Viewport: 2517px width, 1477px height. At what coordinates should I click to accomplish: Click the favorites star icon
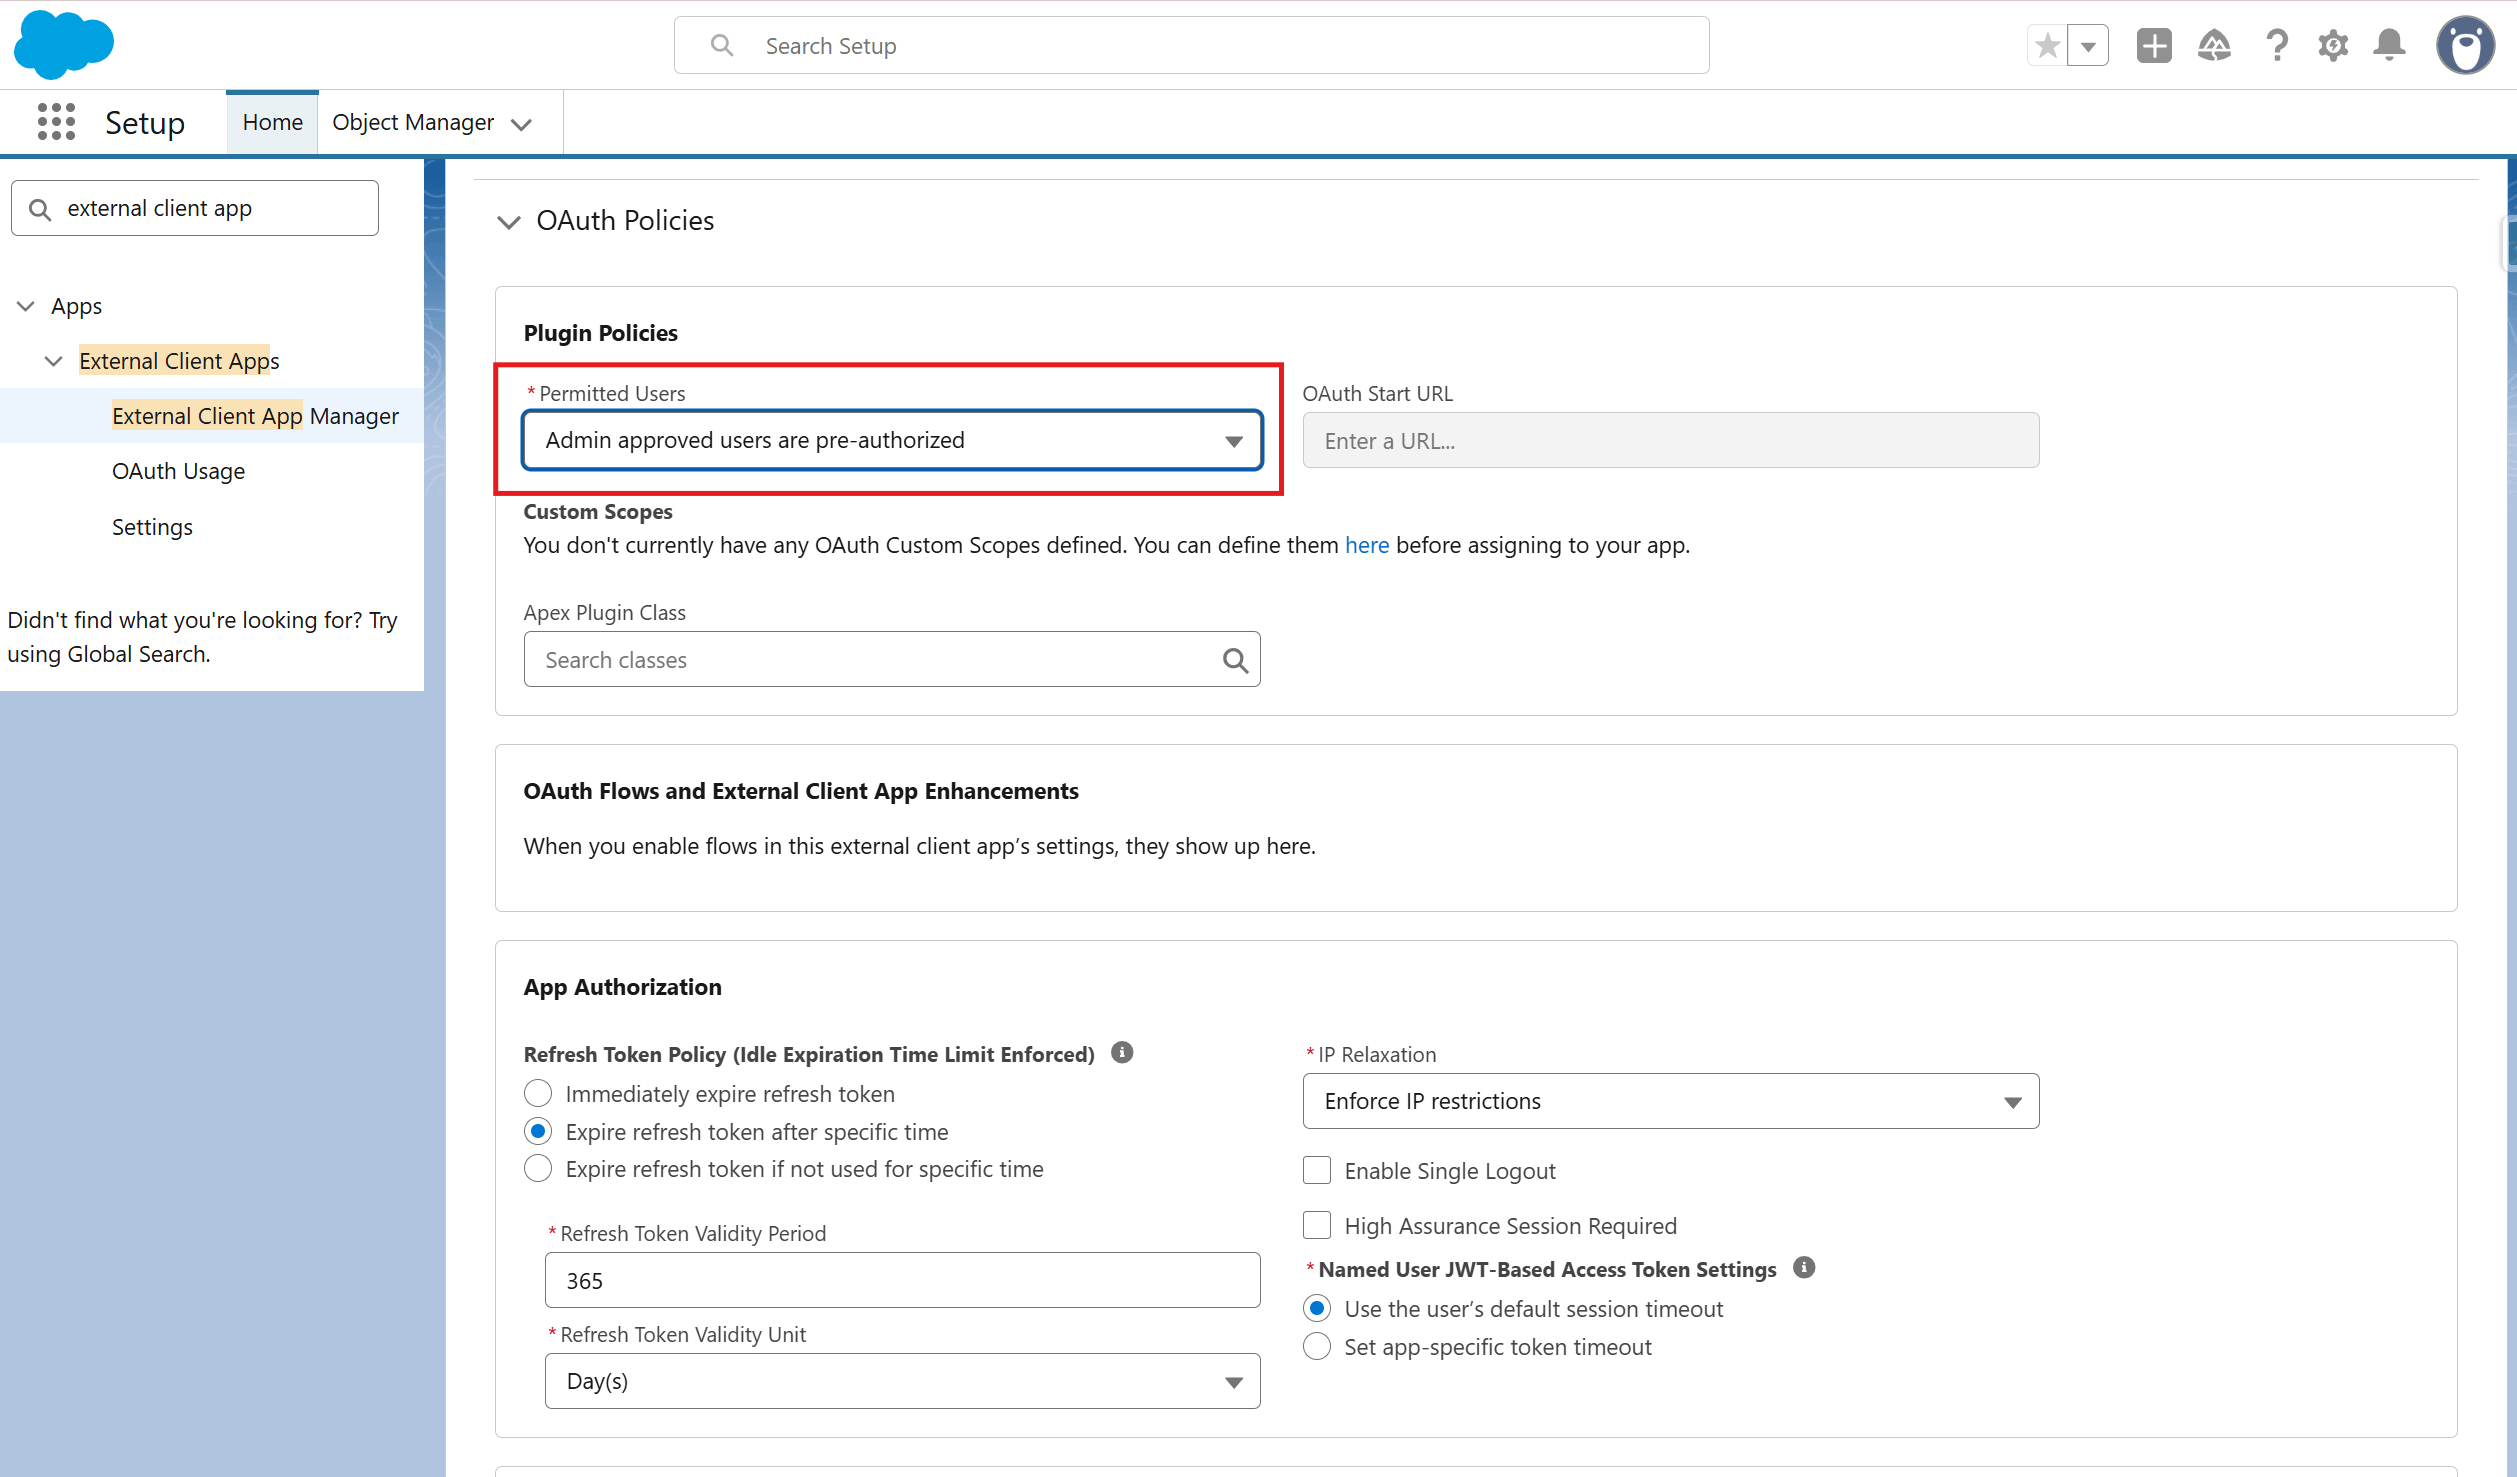(x=2047, y=45)
